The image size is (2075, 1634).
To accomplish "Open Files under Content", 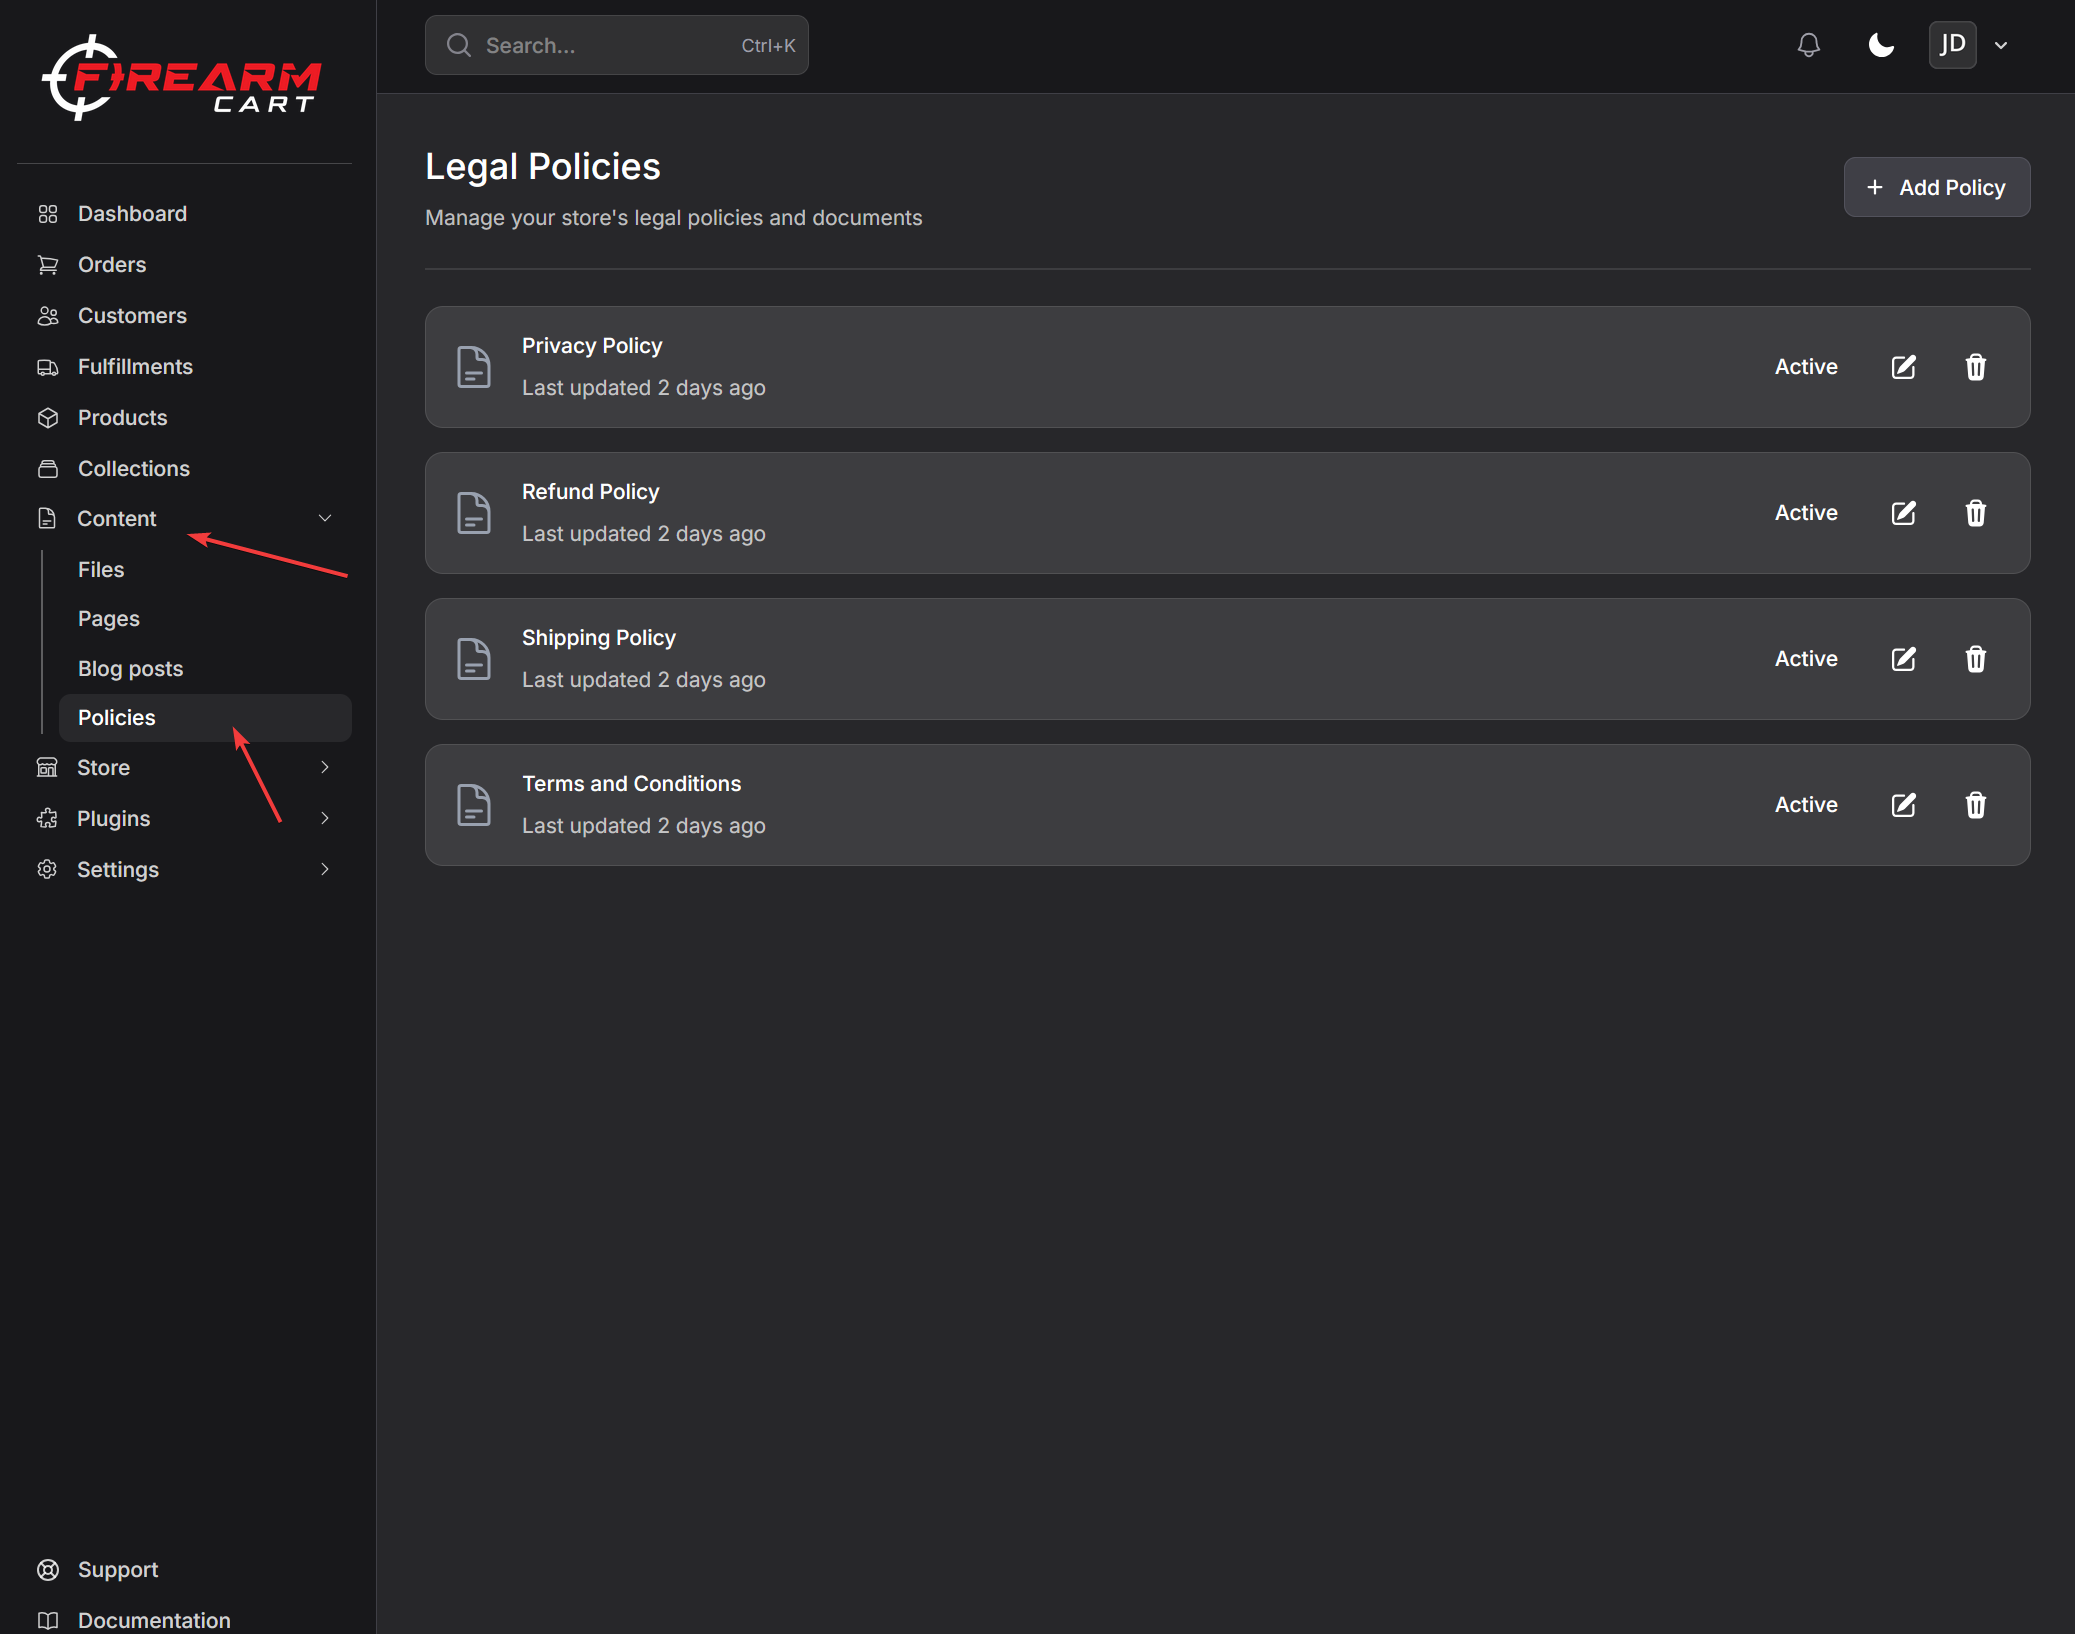I will click(x=101, y=569).
